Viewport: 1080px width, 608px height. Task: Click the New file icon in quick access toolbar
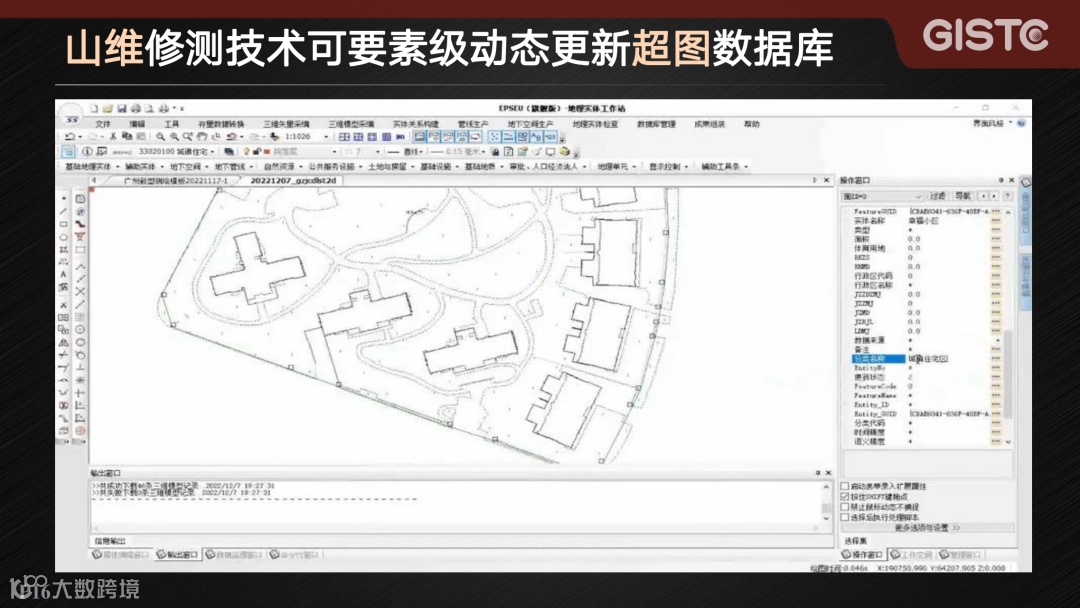[x=94, y=108]
